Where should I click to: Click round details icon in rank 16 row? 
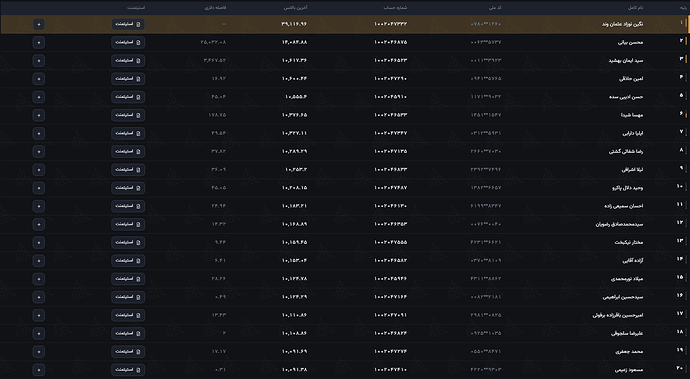[x=39, y=297]
